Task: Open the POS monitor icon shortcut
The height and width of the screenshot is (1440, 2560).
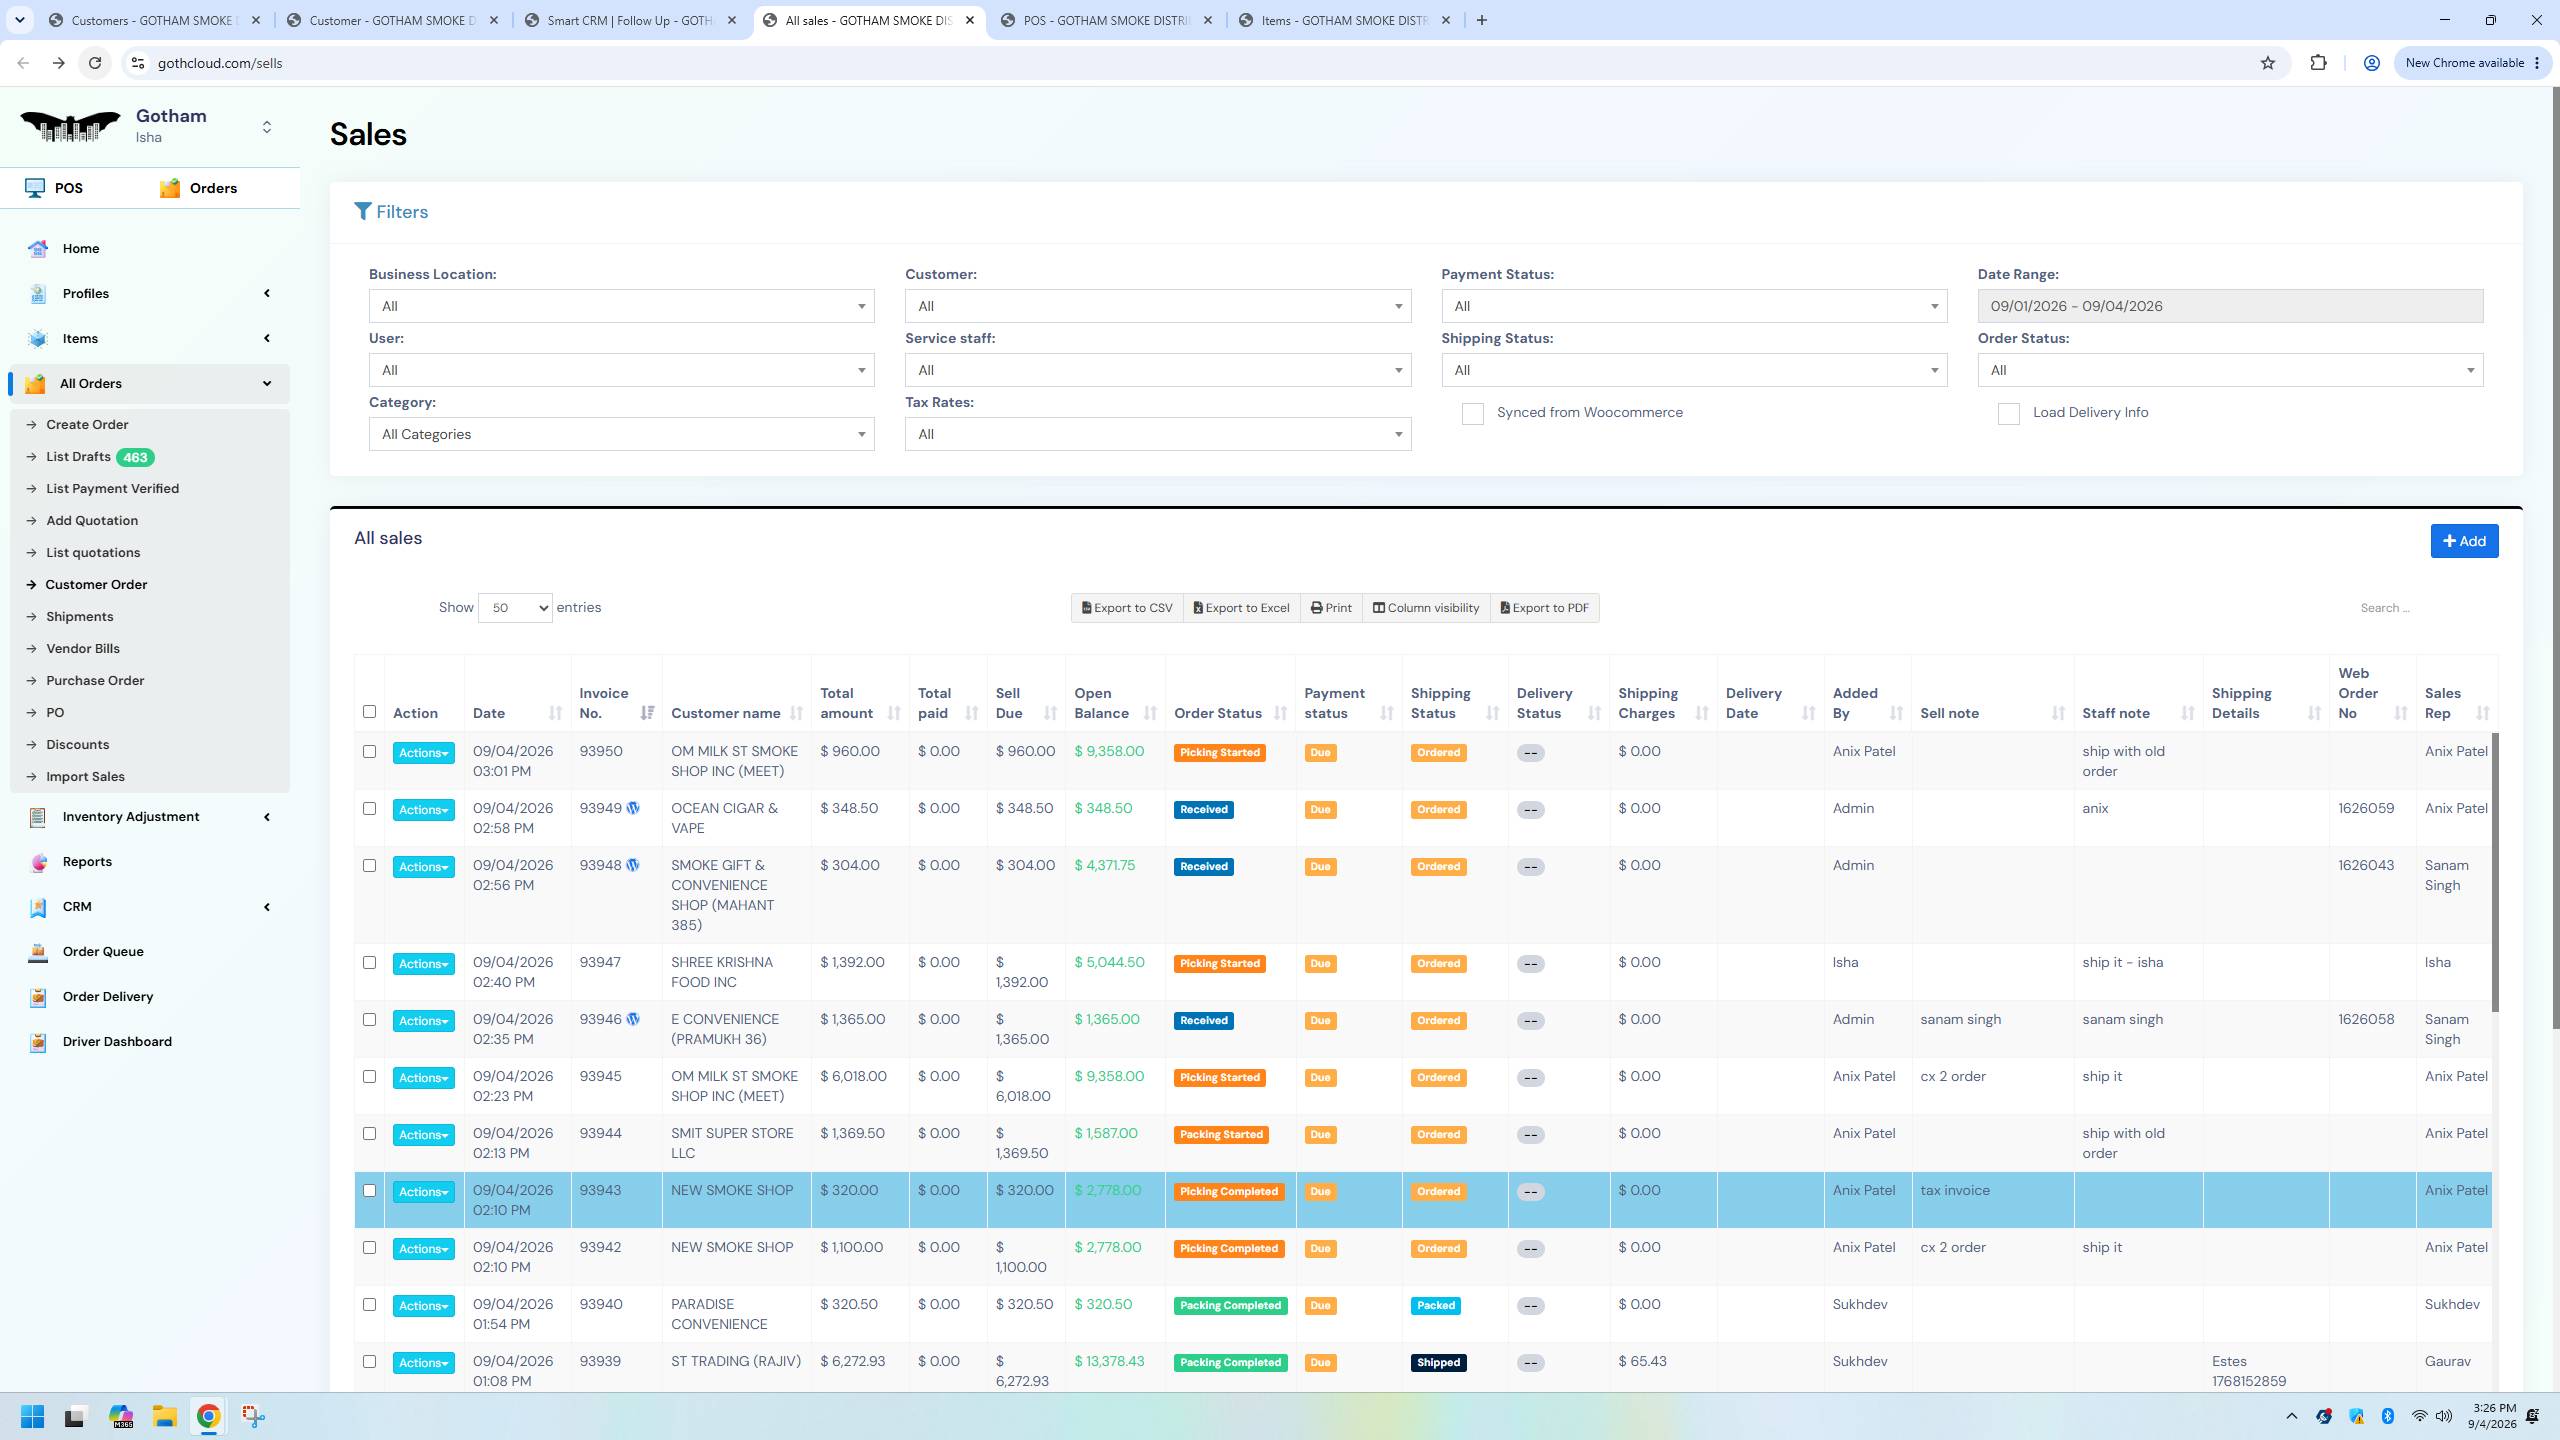Action: [x=35, y=188]
